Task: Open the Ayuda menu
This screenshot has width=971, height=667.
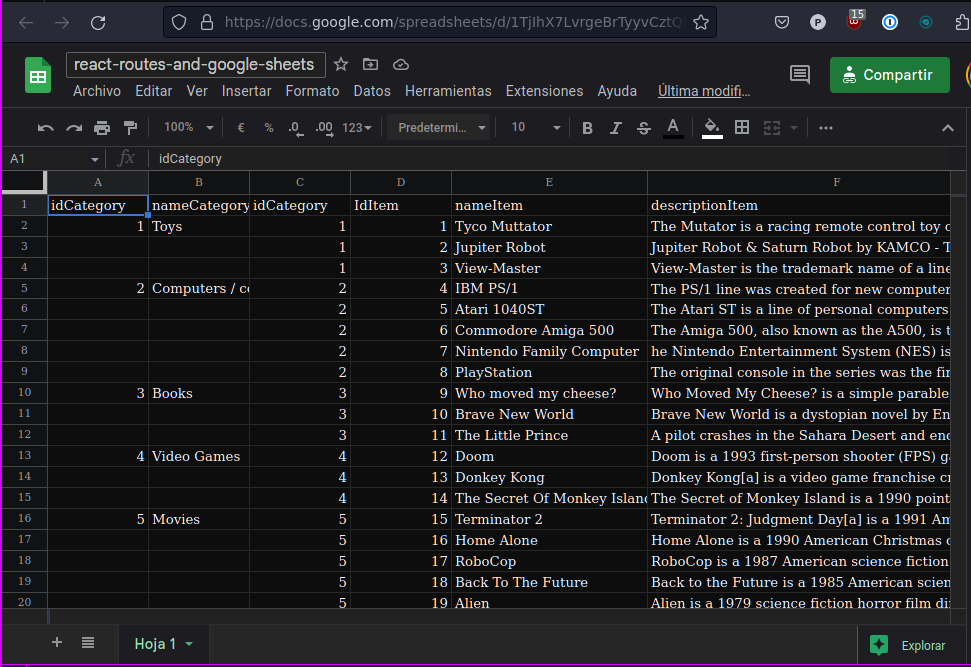Action: click(x=617, y=91)
